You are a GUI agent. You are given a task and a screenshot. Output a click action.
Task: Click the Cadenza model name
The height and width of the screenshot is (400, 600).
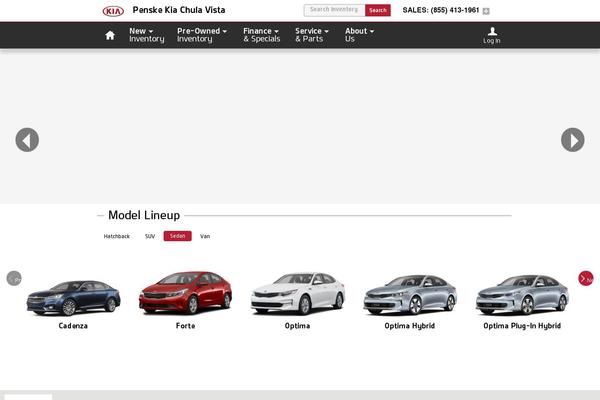pos(73,326)
